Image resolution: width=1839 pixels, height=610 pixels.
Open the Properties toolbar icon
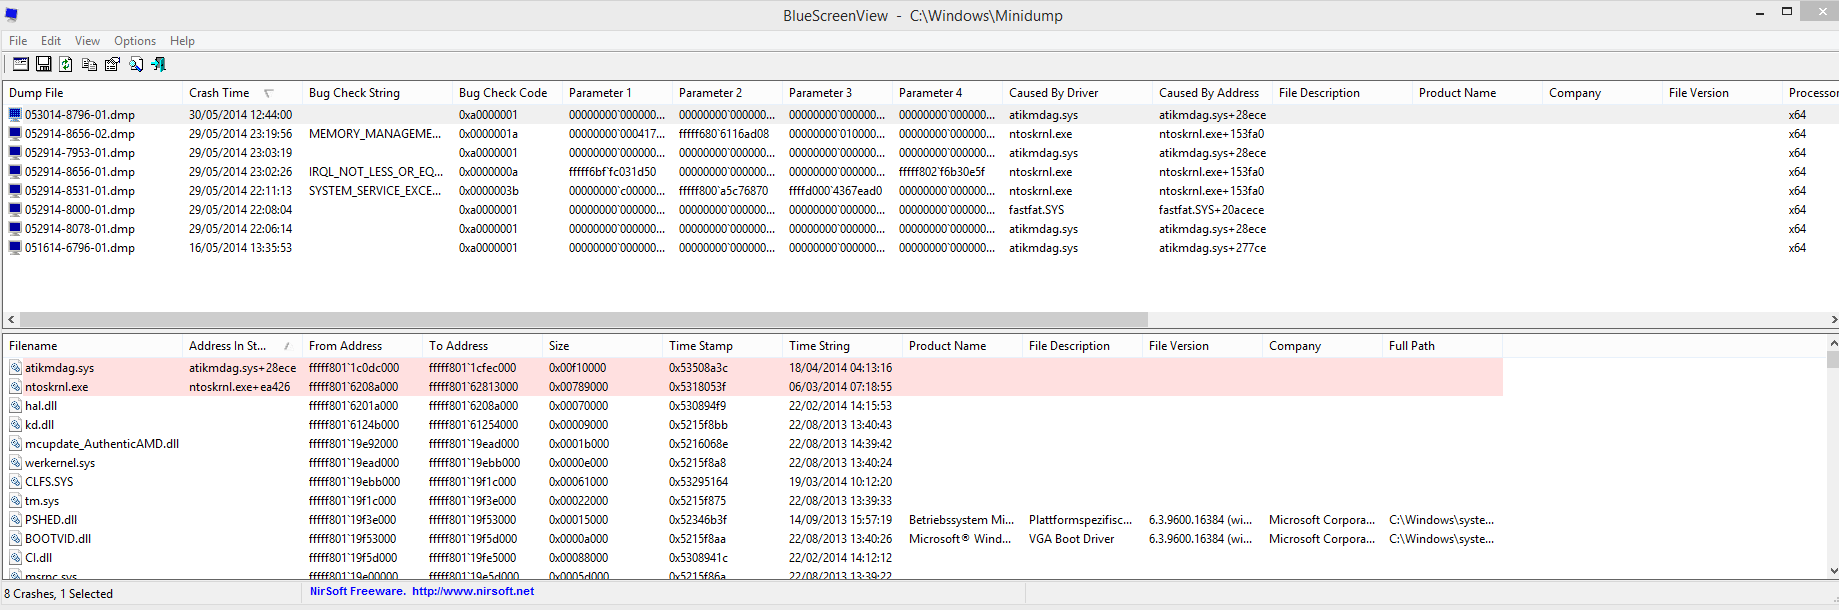tap(112, 64)
